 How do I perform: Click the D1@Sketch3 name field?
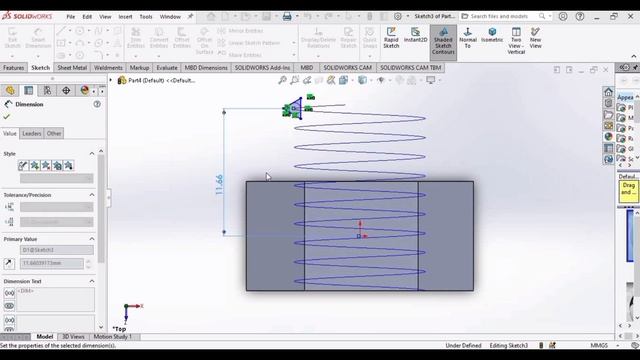click(57, 250)
